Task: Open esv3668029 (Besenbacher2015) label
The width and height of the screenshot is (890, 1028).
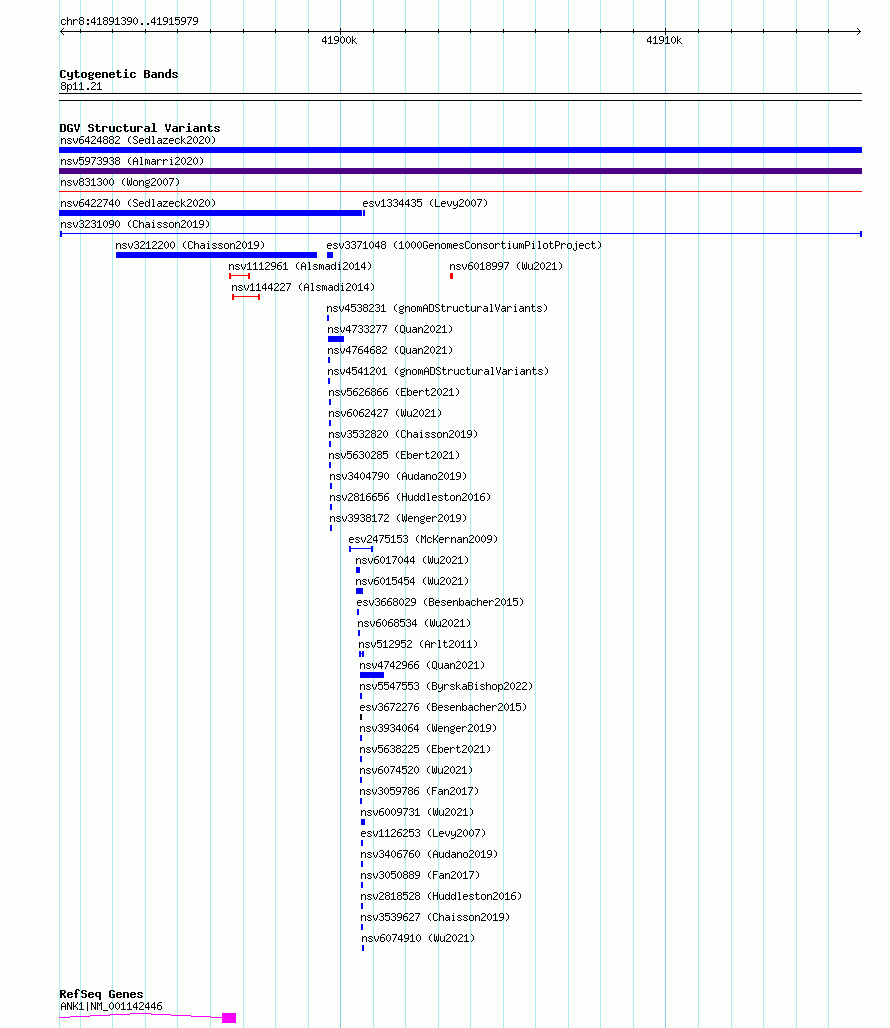Action: [440, 602]
